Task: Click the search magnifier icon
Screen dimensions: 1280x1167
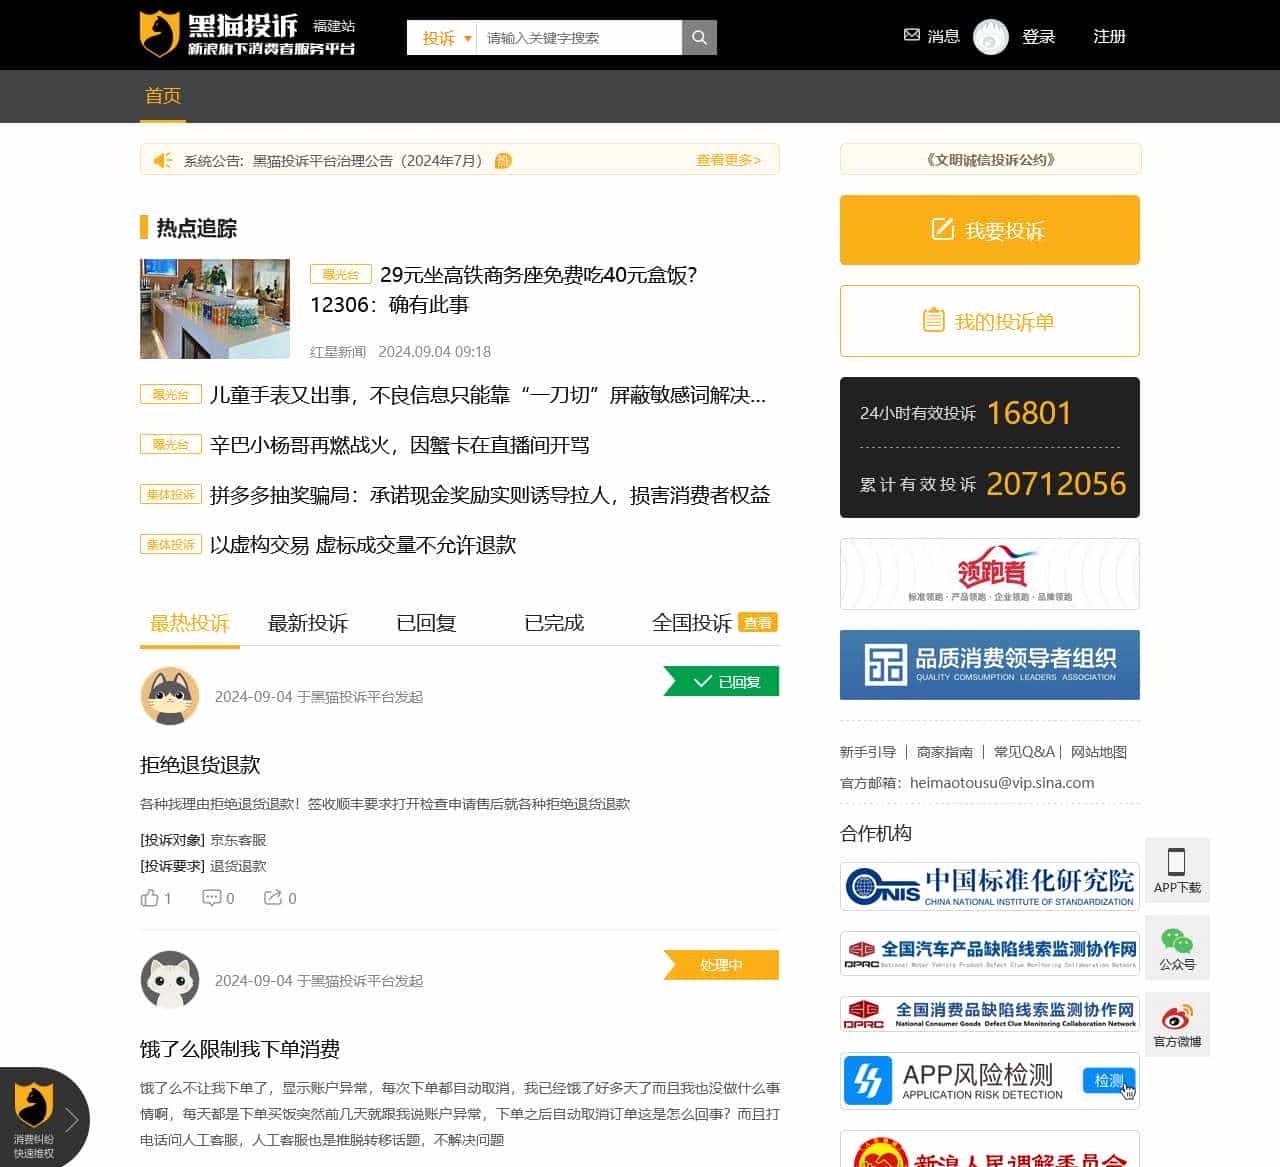Action: coord(698,37)
